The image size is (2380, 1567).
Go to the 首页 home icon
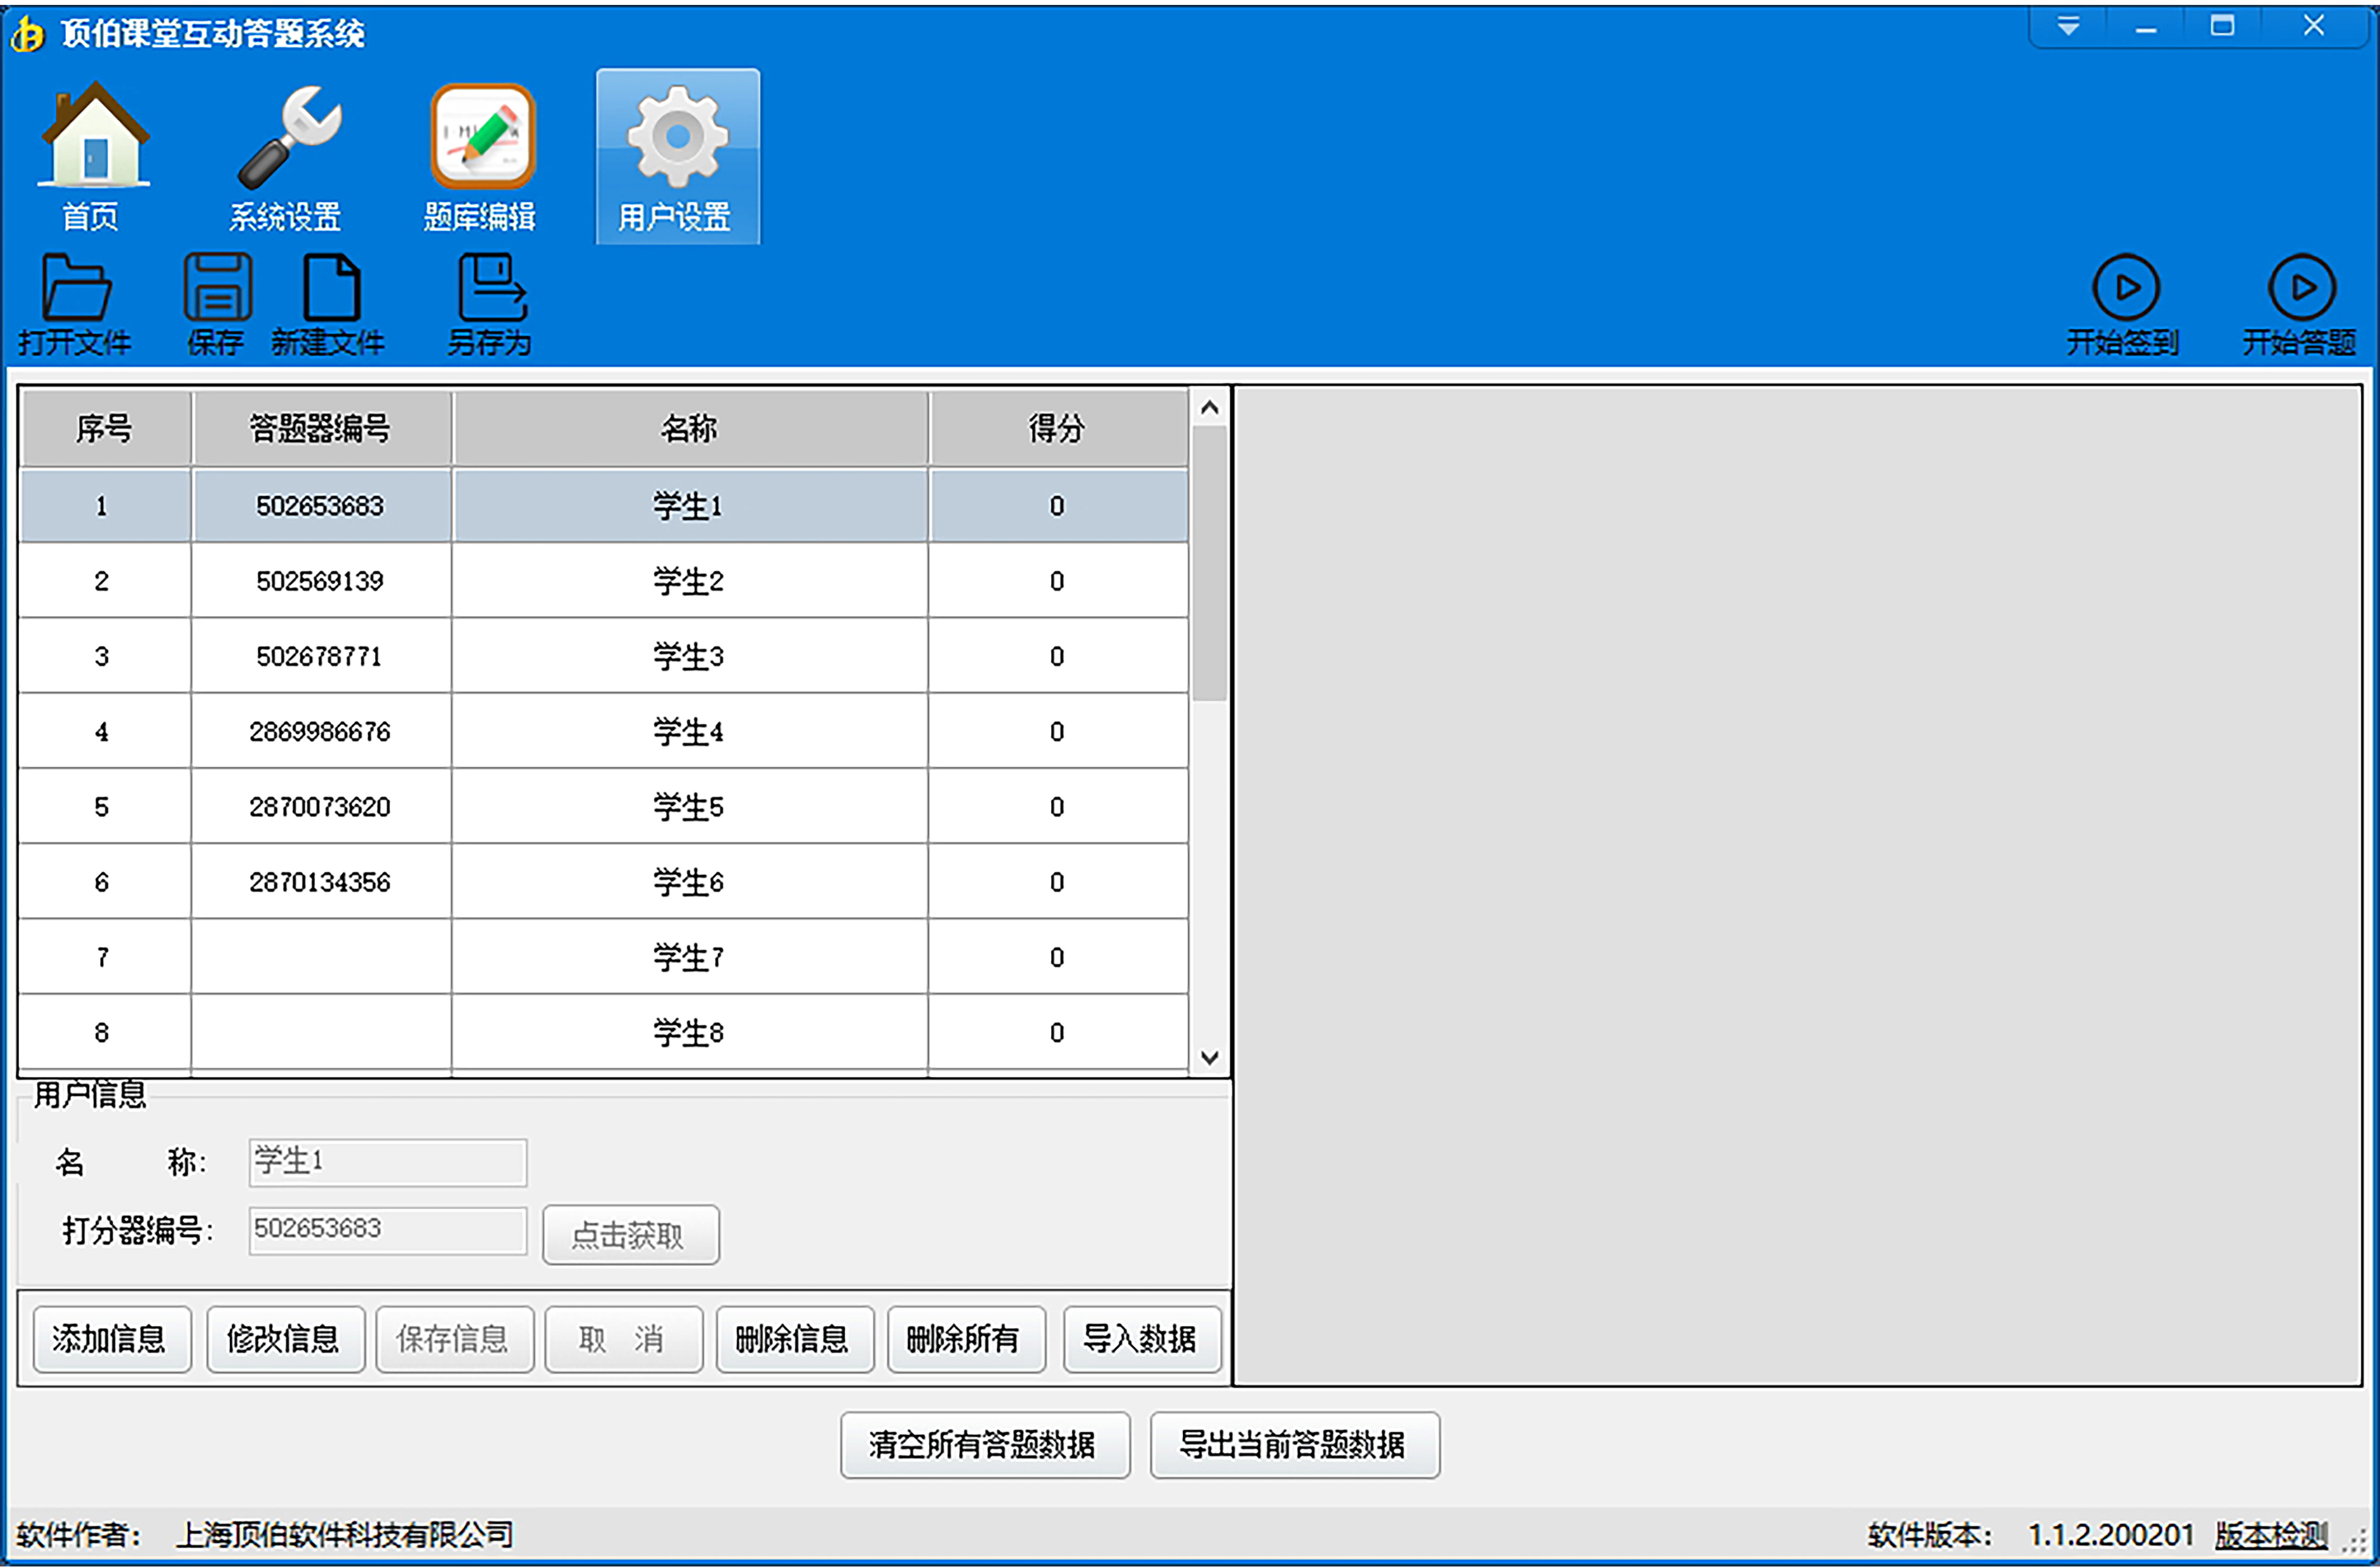pos(93,156)
